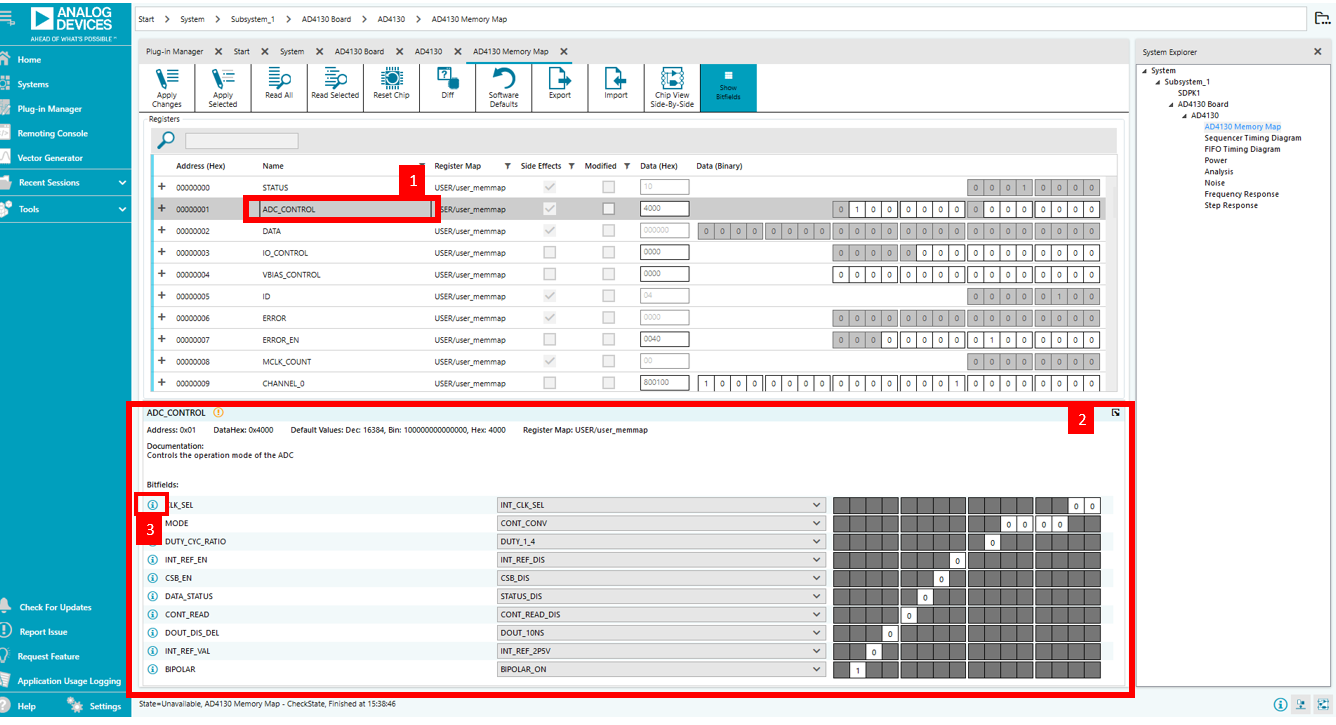The image size is (1336, 725).
Task: Click the Apply Changes toolbar icon
Action: point(167,87)
